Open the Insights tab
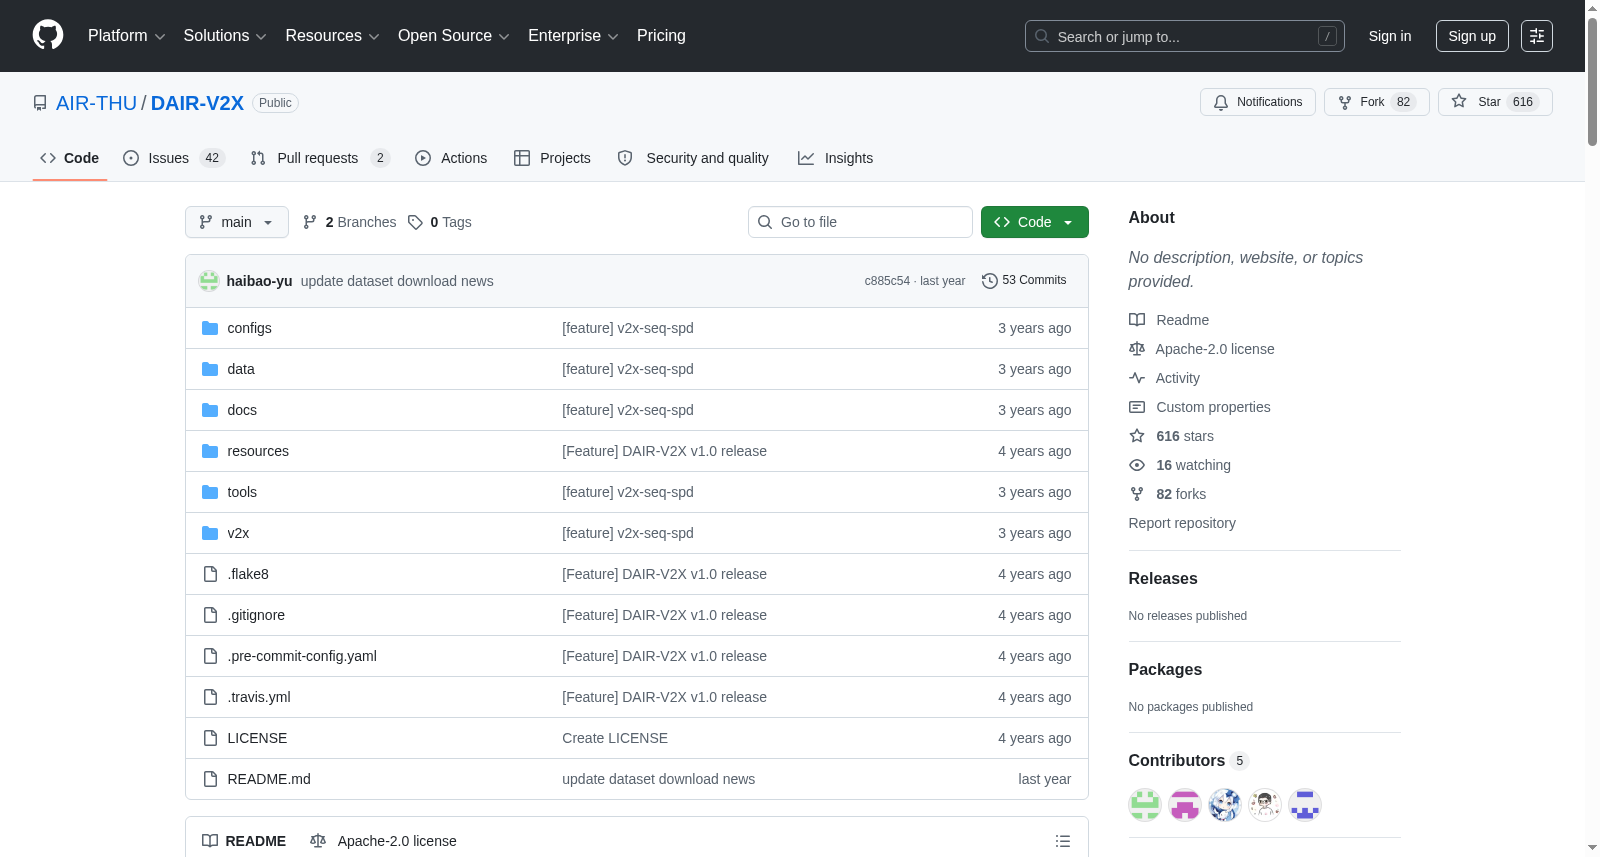Viewport: 1600px width, 857px height. (835, 158)
